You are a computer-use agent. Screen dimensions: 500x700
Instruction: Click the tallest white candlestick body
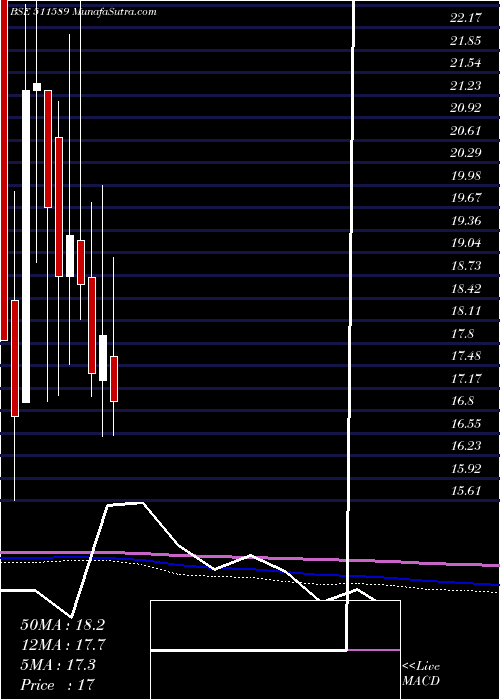[x=26, y=246]
